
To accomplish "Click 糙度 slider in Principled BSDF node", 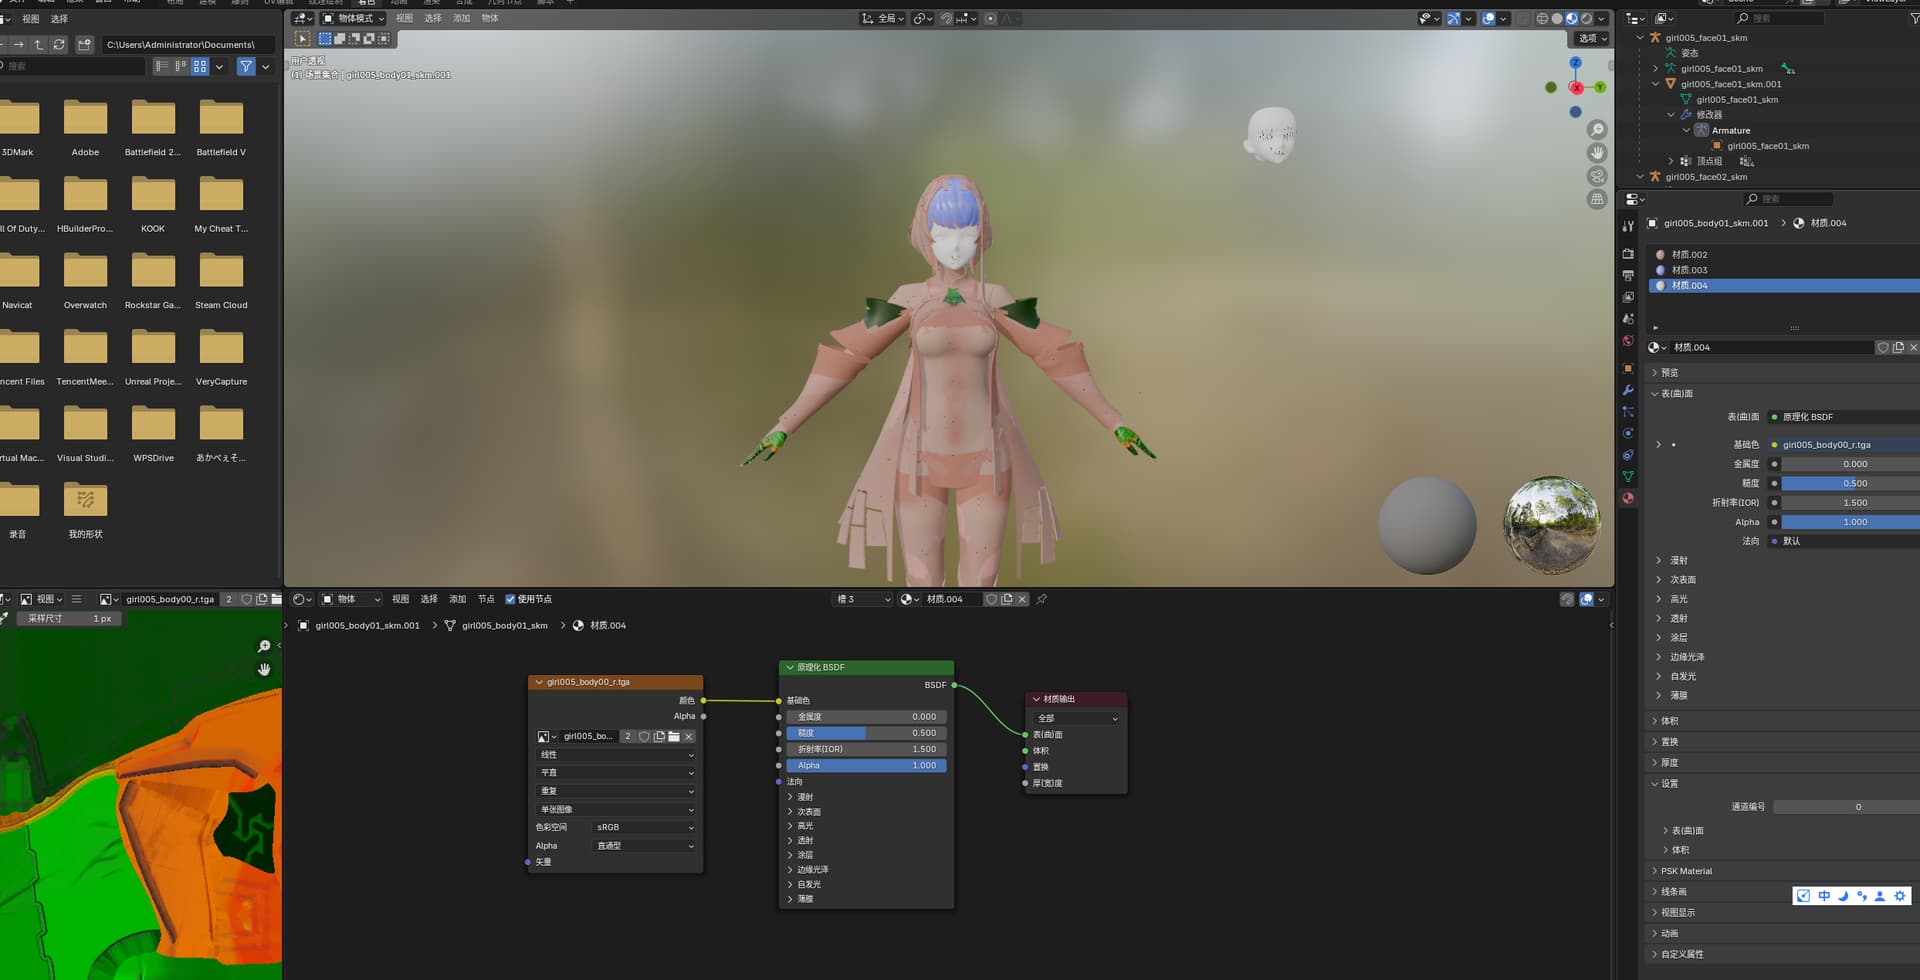I will [x=866, y=733].
